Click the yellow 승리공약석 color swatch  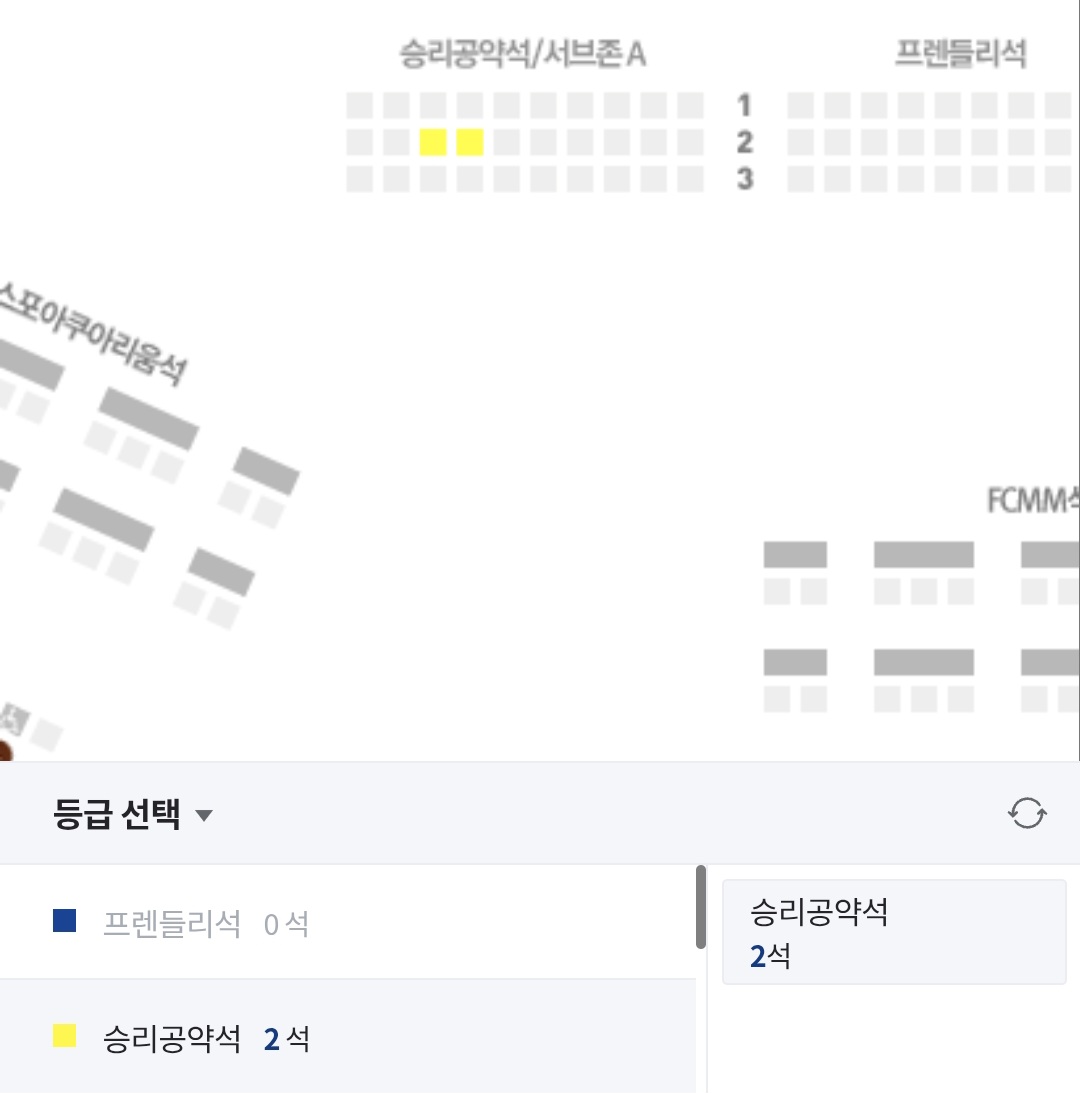tap(65, 1036)
